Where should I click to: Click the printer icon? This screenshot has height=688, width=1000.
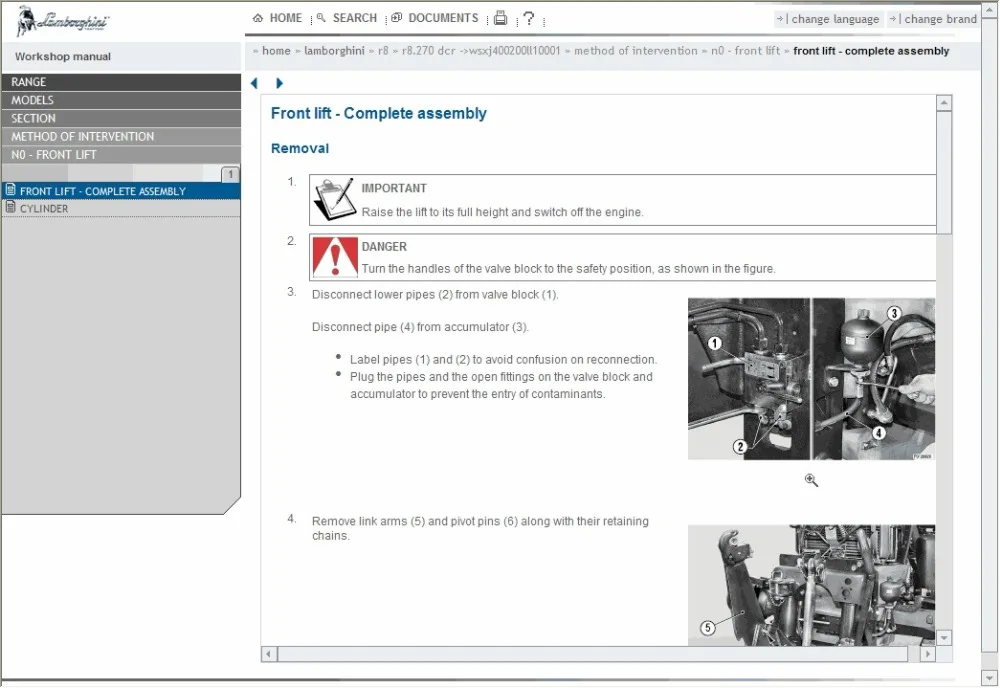pos(501,18)
